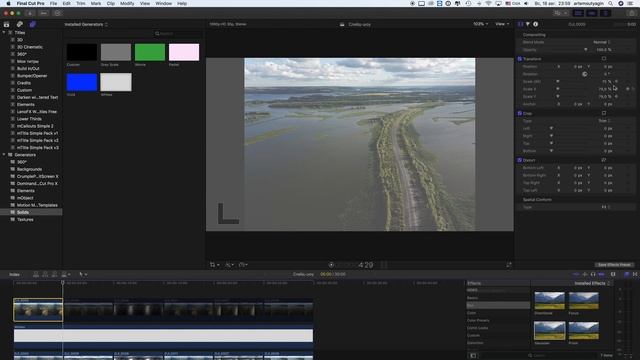Screen dimensions: 640x360
Task: Click the Distort onscreen control icon
Action: pos(604,160)
